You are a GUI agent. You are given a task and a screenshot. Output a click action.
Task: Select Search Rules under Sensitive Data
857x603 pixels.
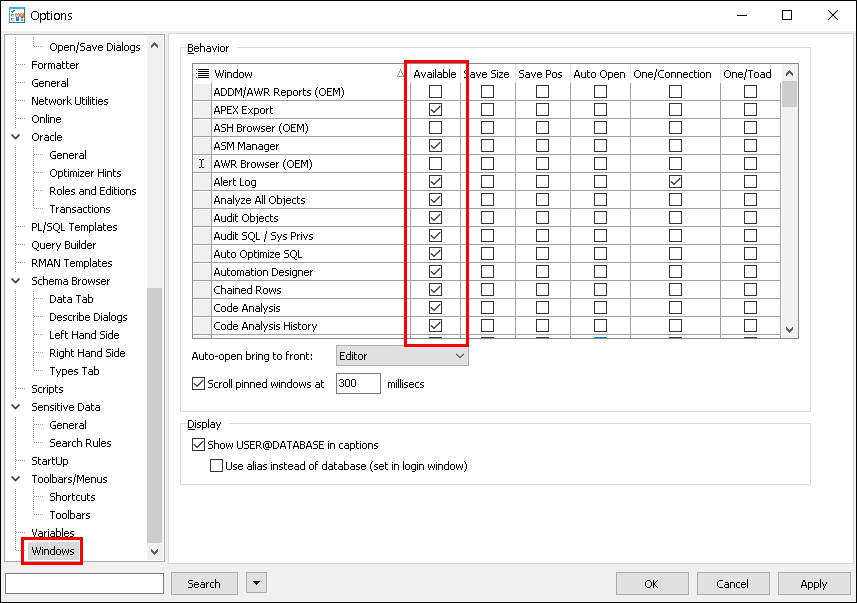tap(80, 443)
